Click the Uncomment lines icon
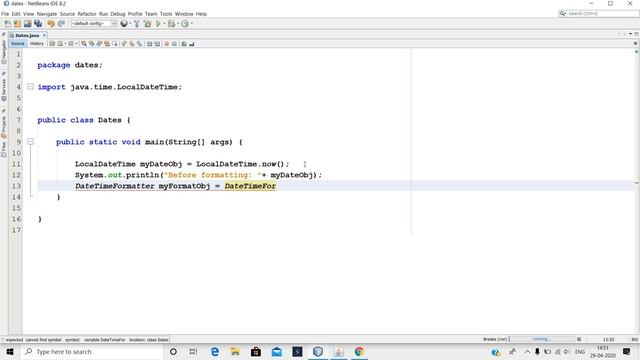Image resolution: width=640 pixels, height=360 pixels. [191, 44]
